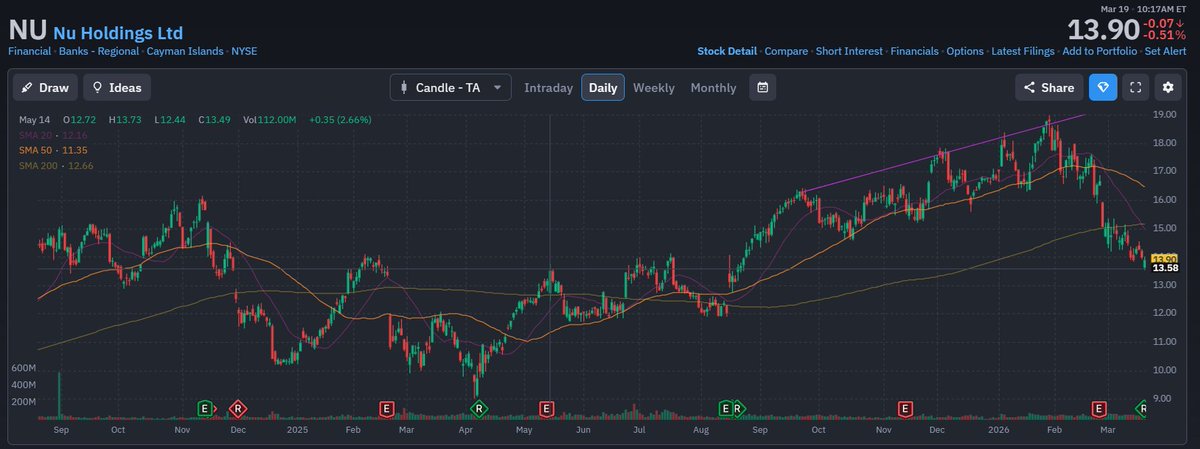Click the O12.72 open price readout
This screenshot has height=449, width=1200.
(x=79, y=120)
